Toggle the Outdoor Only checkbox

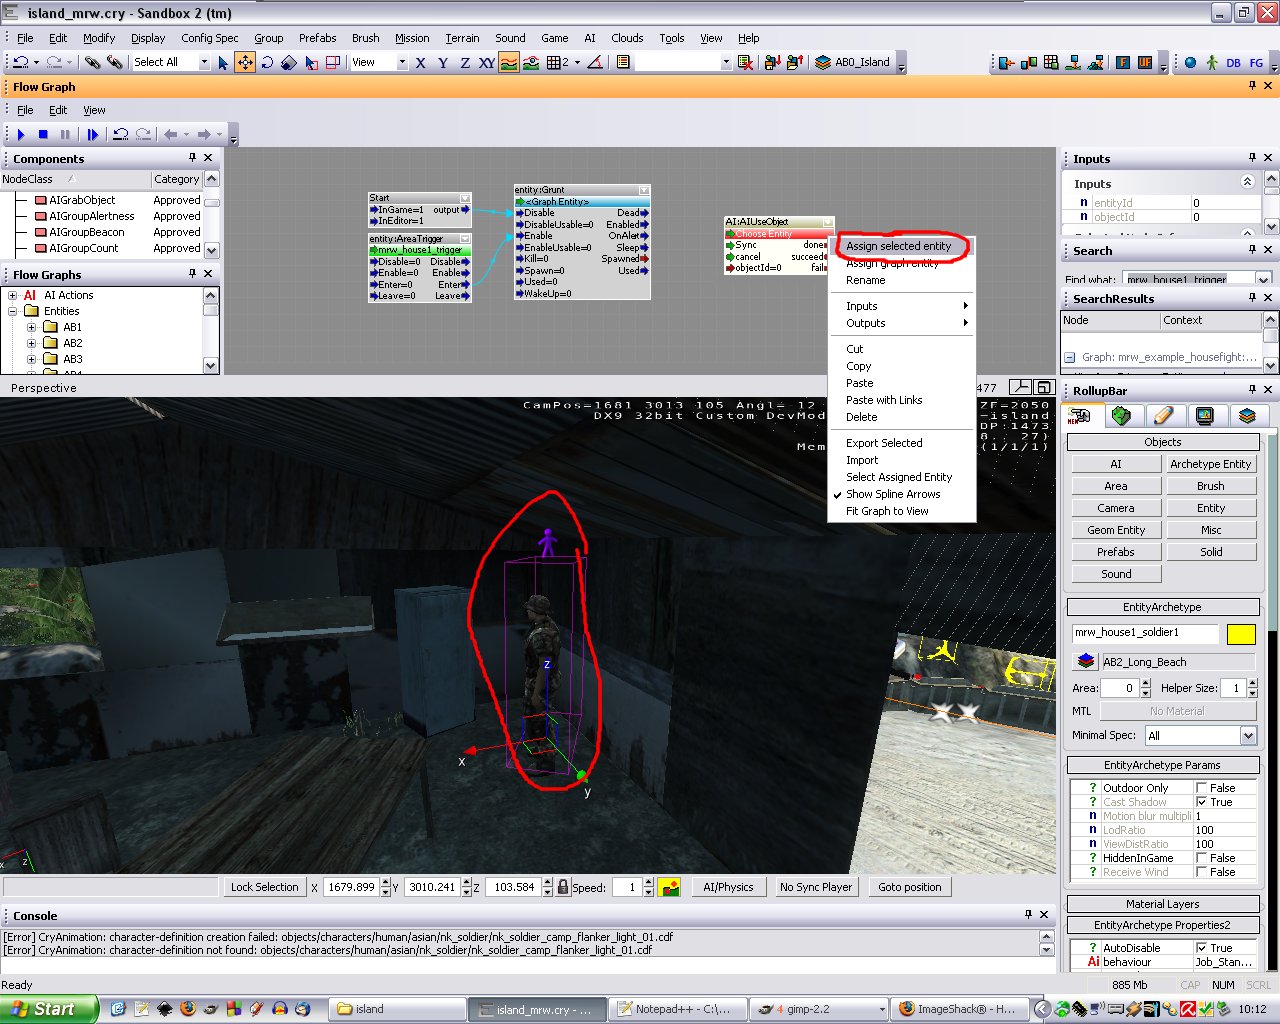click(x=1201, y=788)
